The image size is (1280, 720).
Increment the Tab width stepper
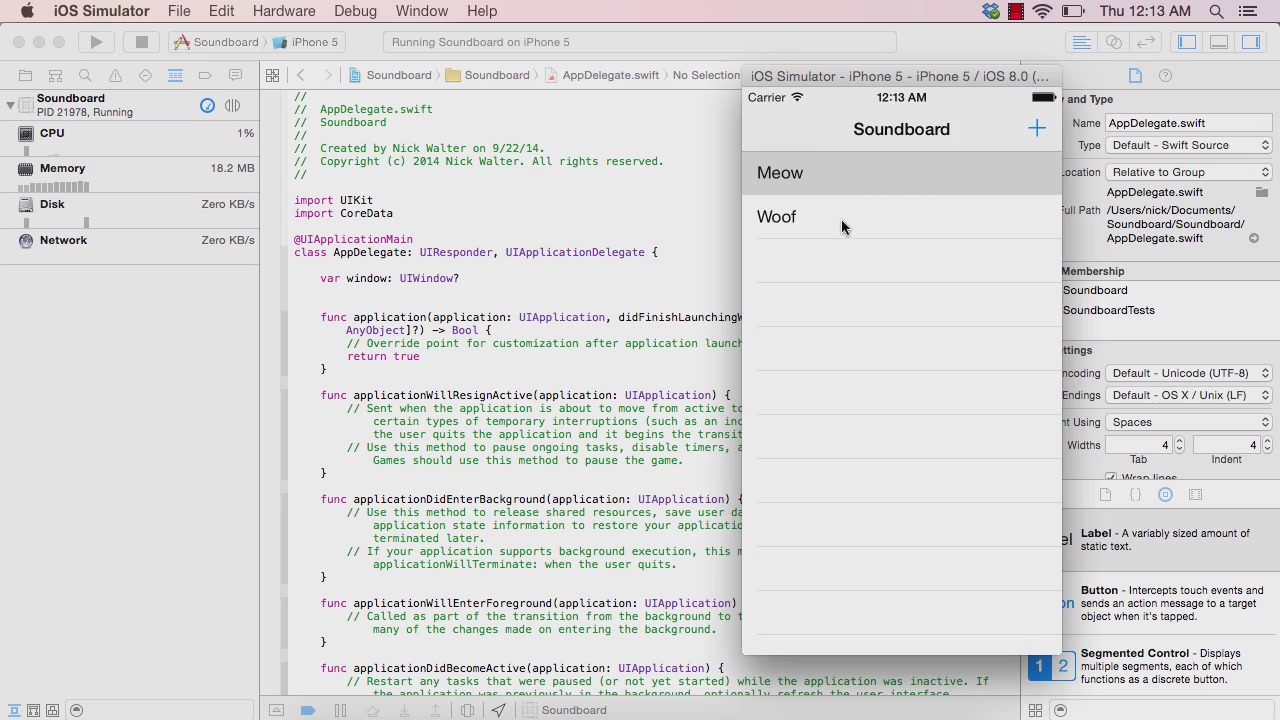point(1179,441)
